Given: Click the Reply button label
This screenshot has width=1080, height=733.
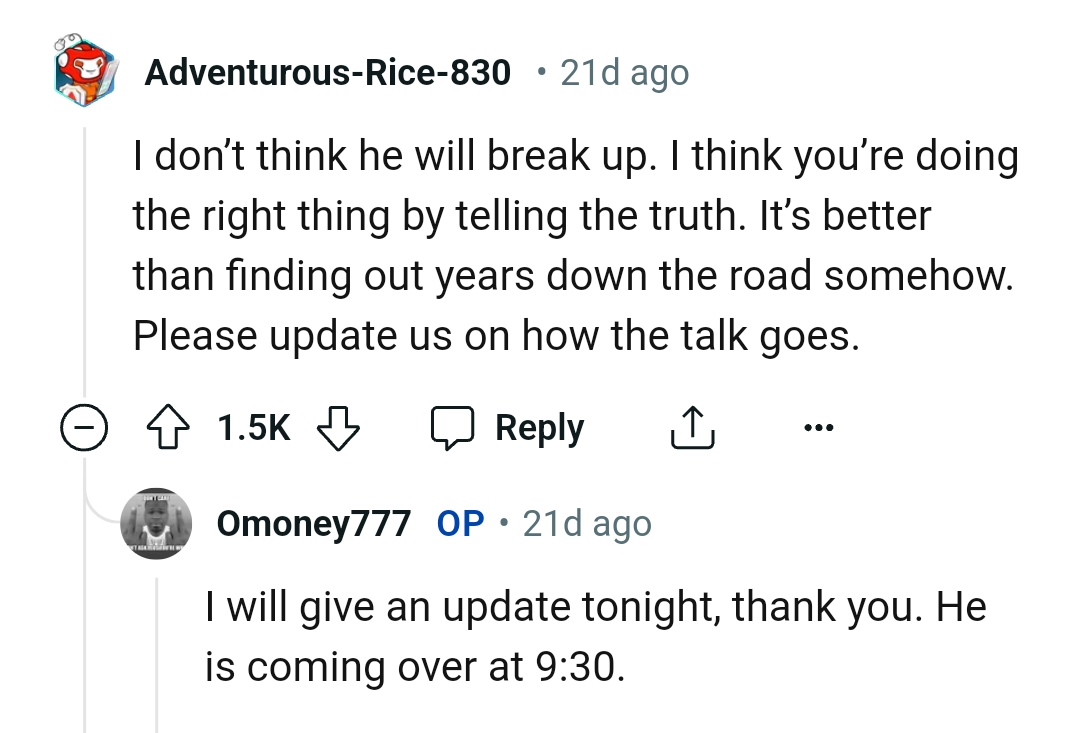Looking at the screenshot, I should [540, 428].
